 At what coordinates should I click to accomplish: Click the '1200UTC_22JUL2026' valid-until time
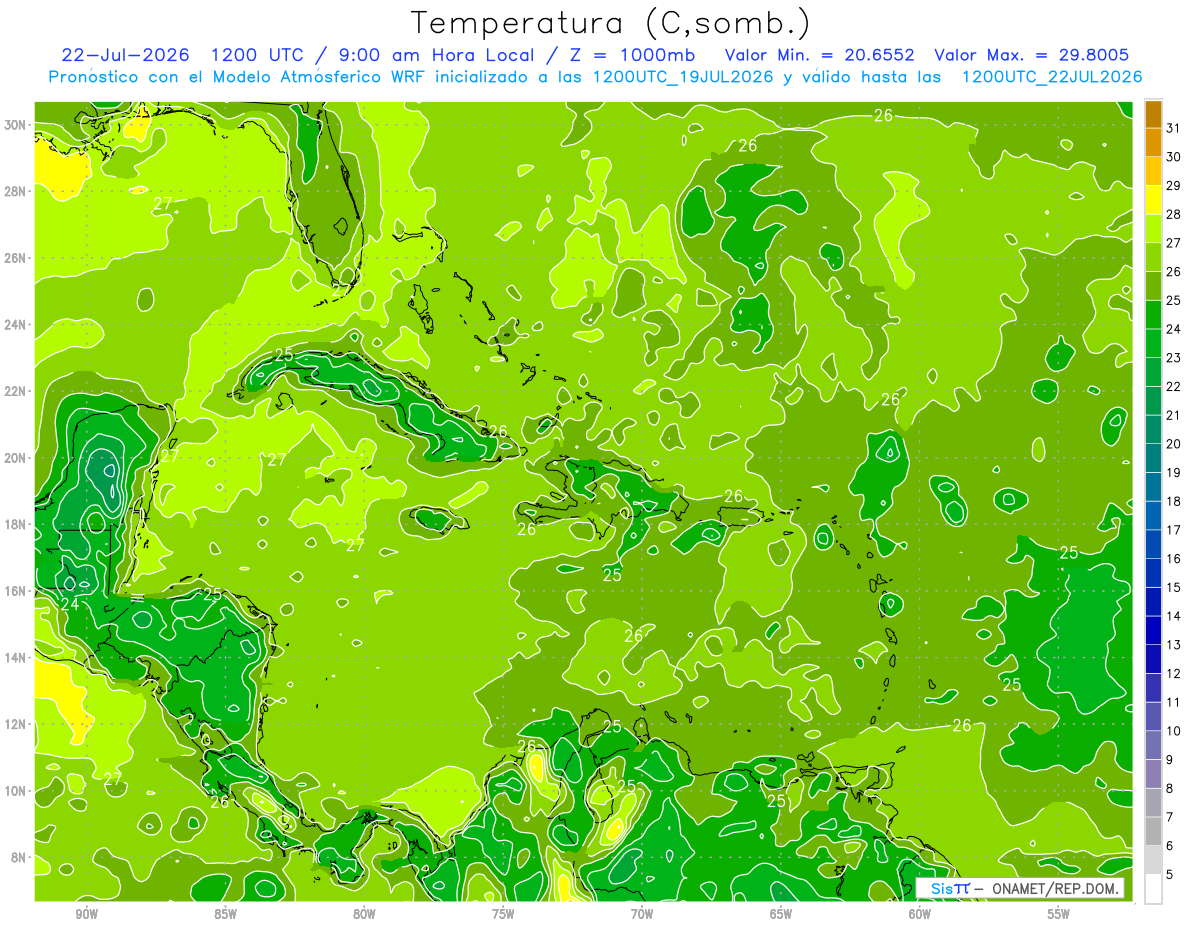tap(1052, 77)
